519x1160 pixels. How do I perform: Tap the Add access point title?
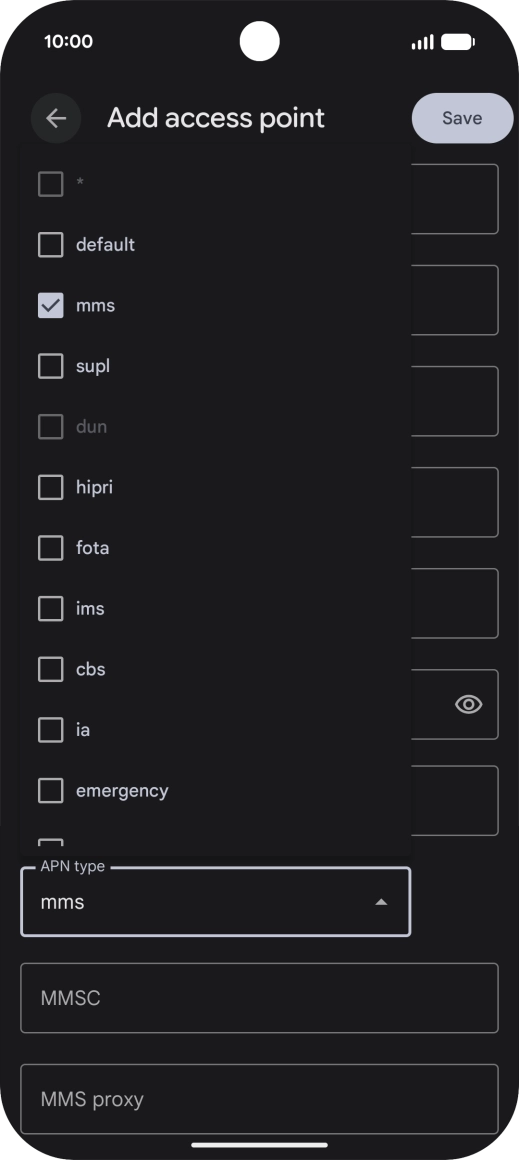pyautogui.click(x=216, y=118)
